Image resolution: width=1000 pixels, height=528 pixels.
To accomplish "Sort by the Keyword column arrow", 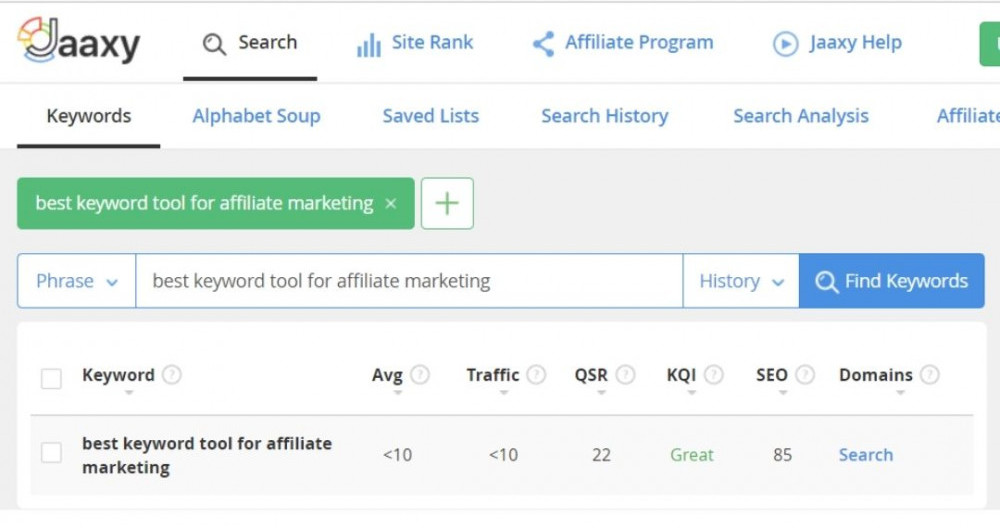I will click(129, 393).
